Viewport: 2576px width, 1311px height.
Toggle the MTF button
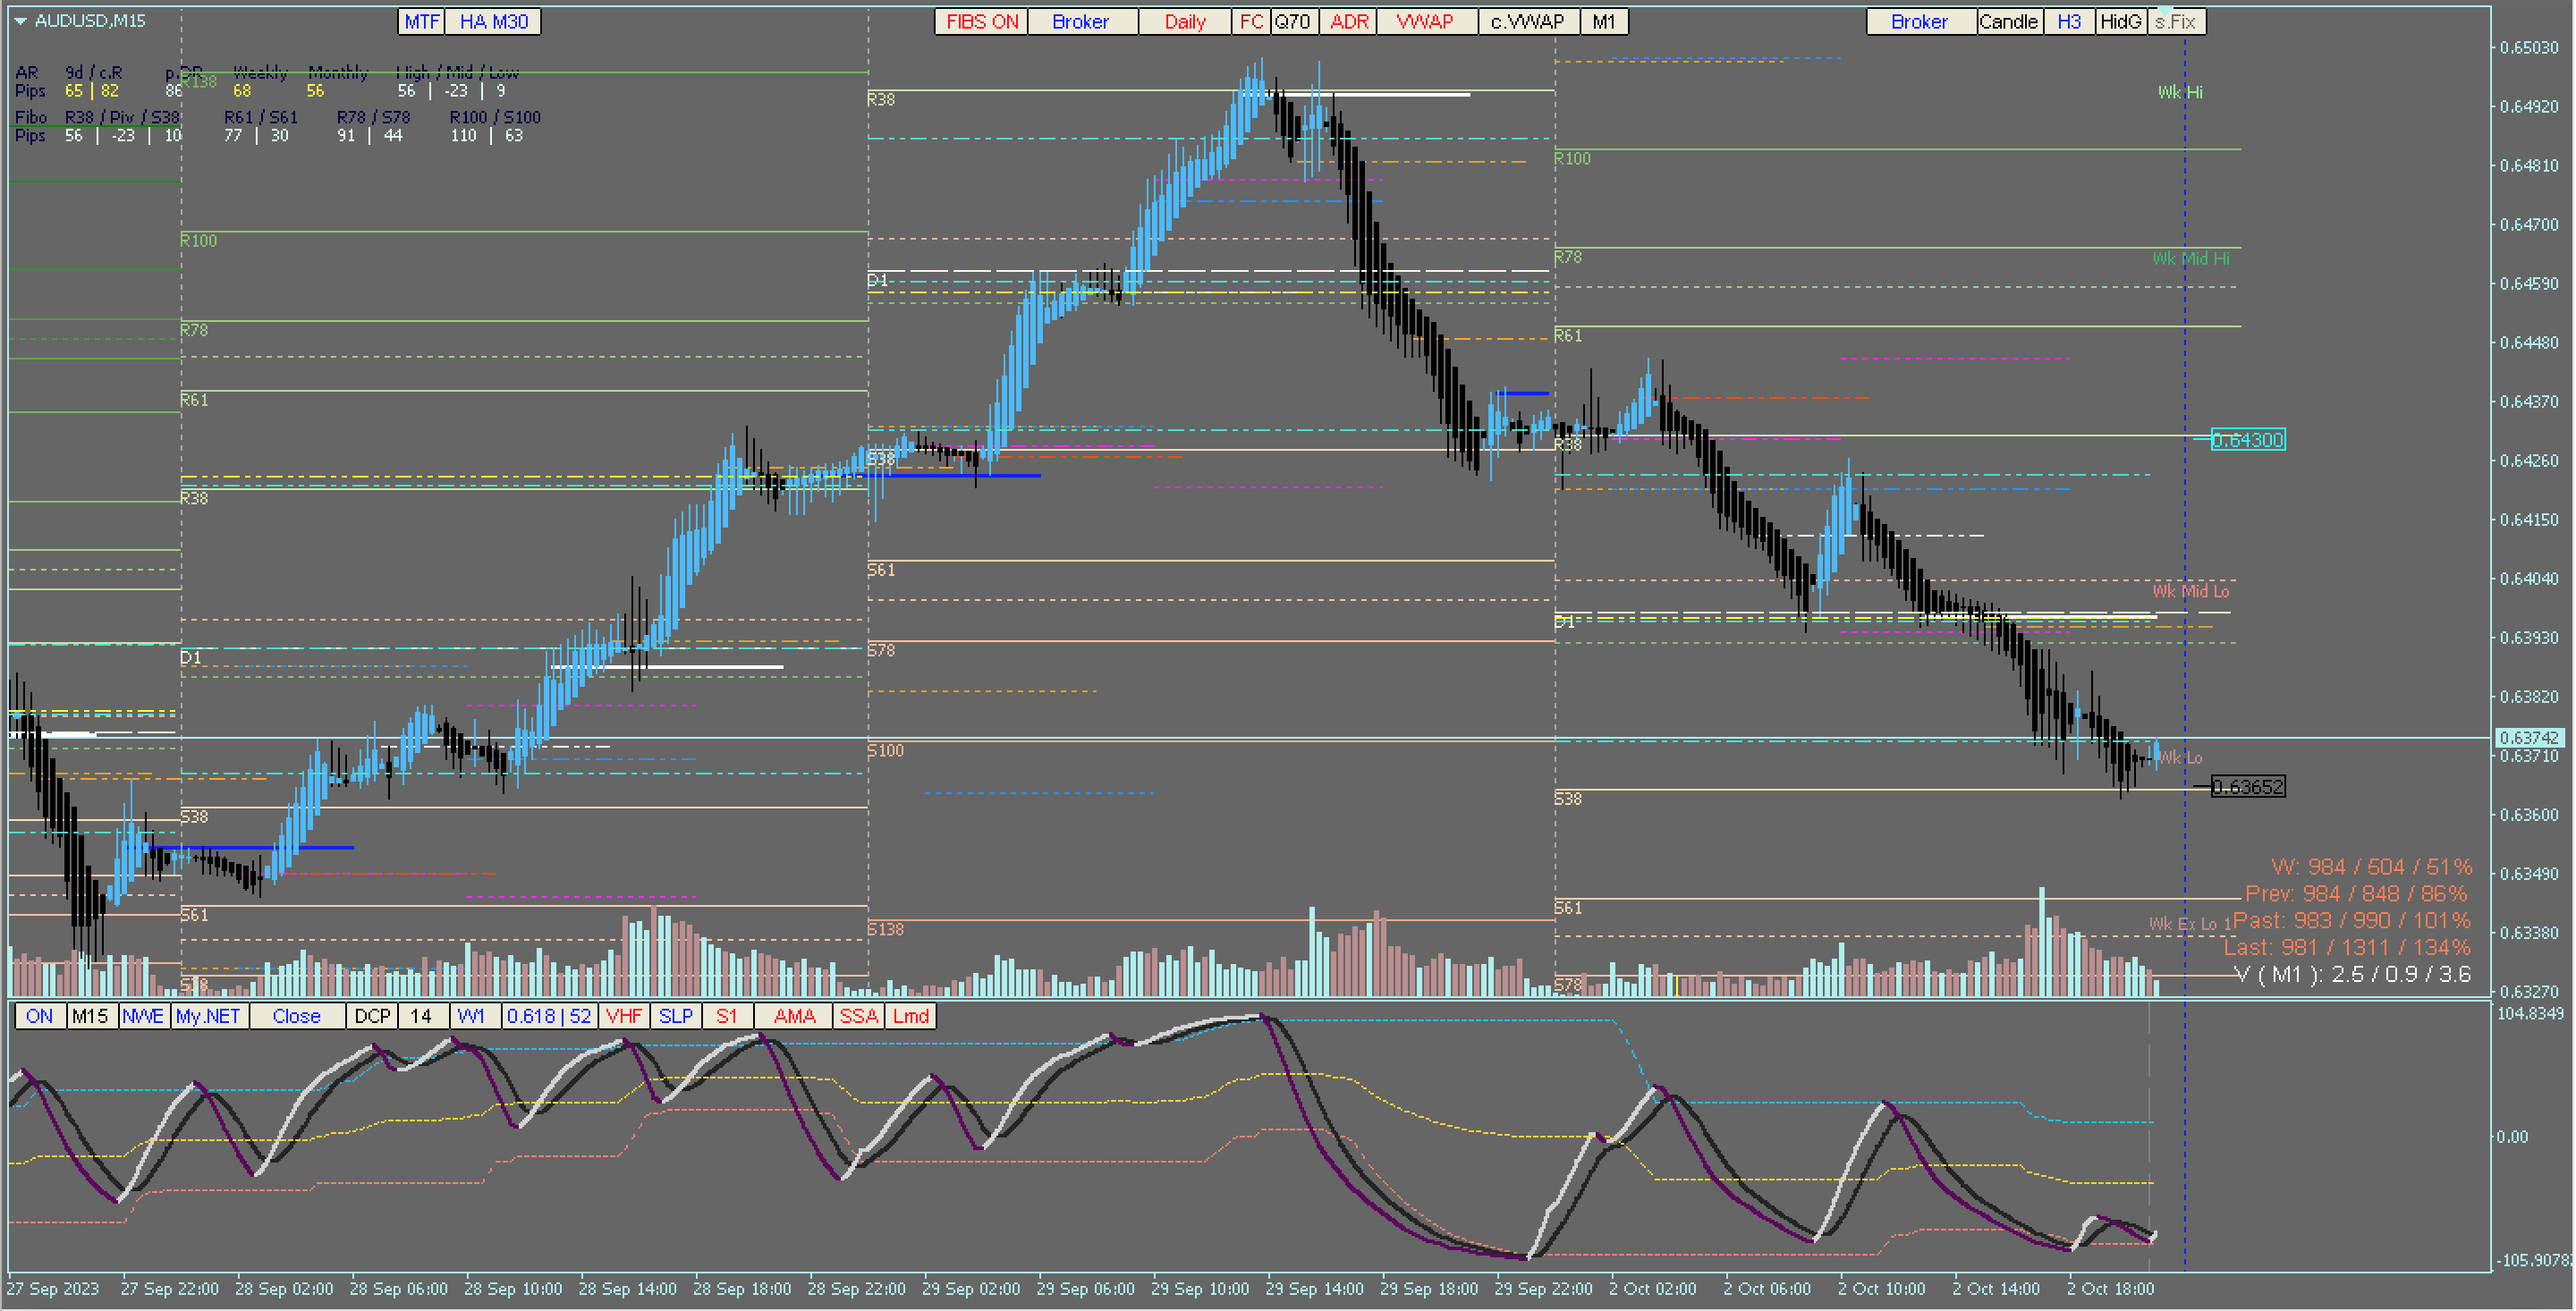(x=421, y=22)
